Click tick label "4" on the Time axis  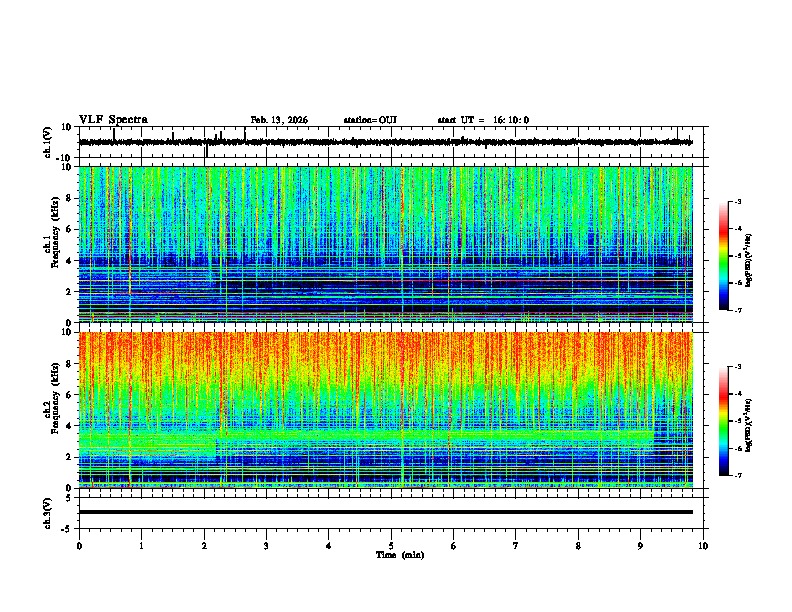click(x=329, y=546)
